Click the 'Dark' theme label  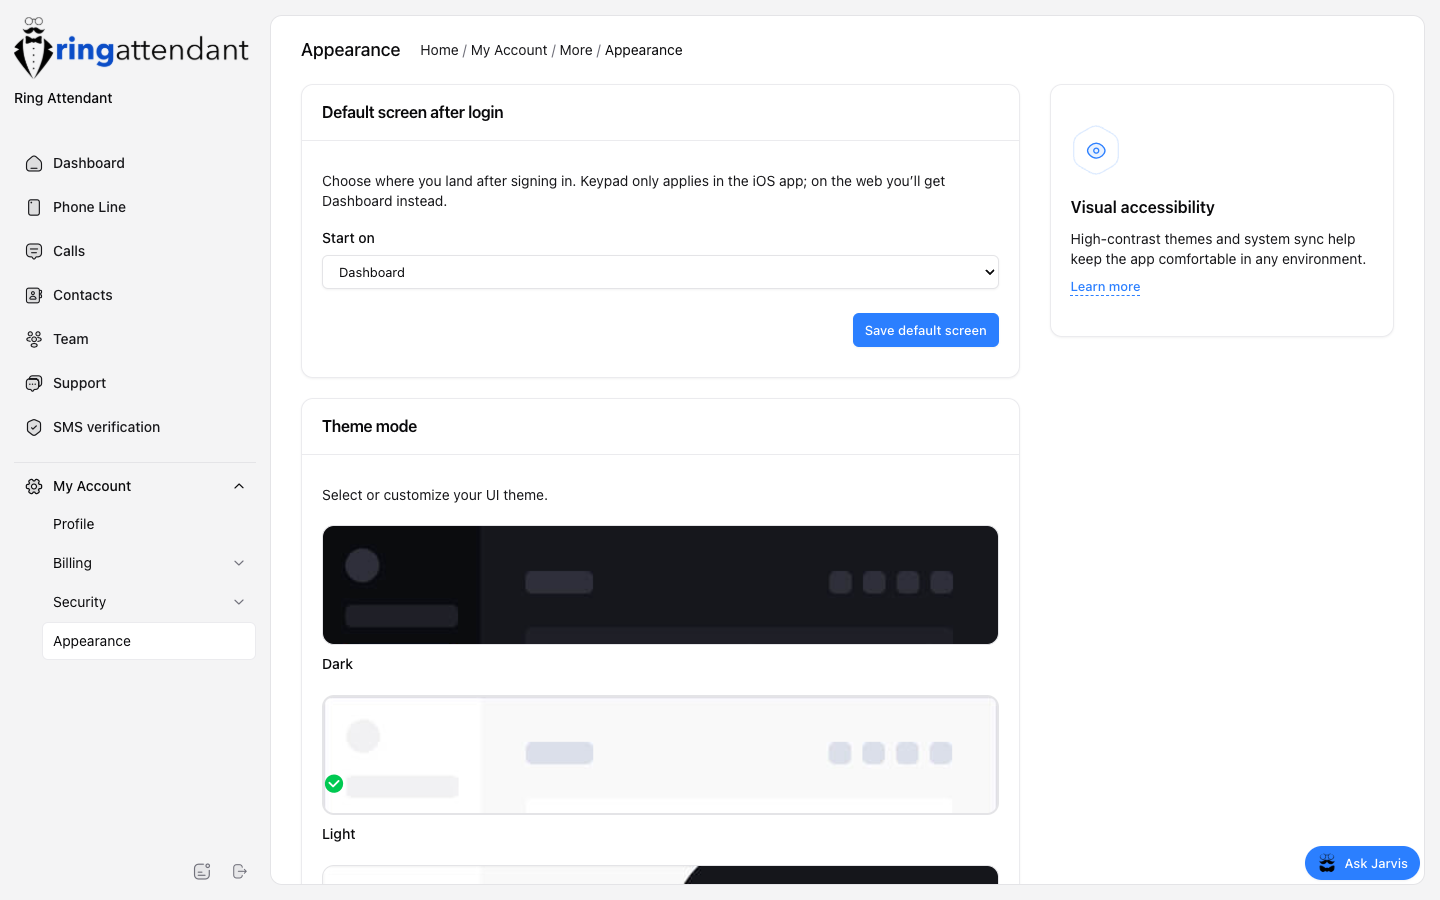(337, 664)
